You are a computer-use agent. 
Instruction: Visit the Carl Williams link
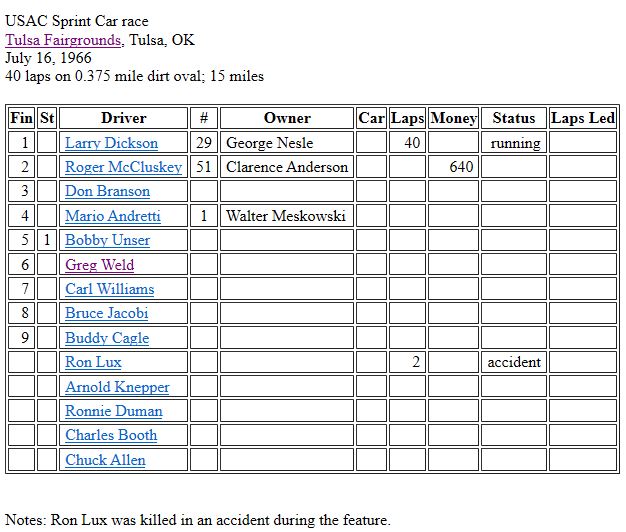click(x=109, y=289)
